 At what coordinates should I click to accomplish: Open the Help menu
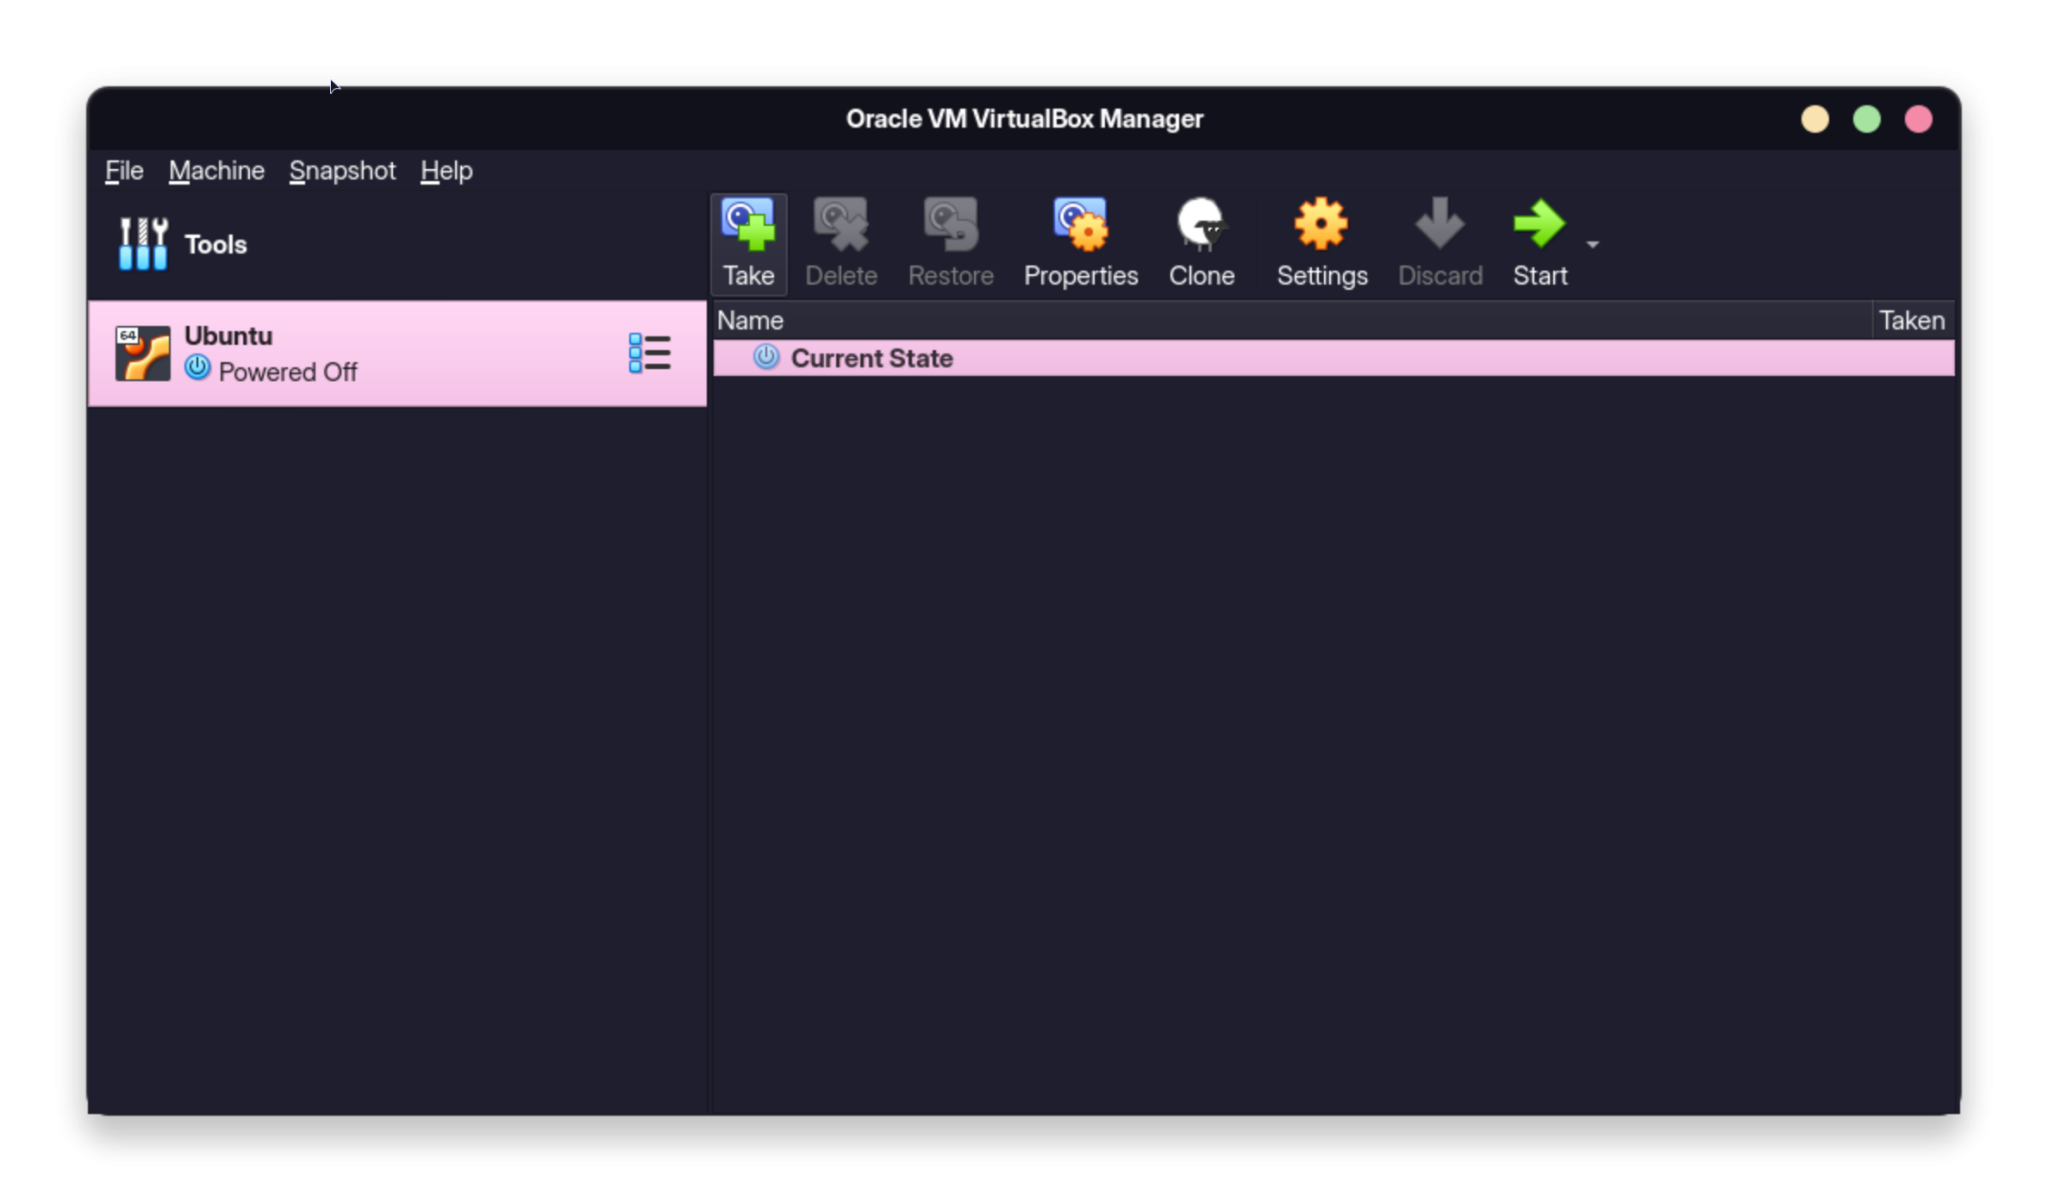[444, 170]
